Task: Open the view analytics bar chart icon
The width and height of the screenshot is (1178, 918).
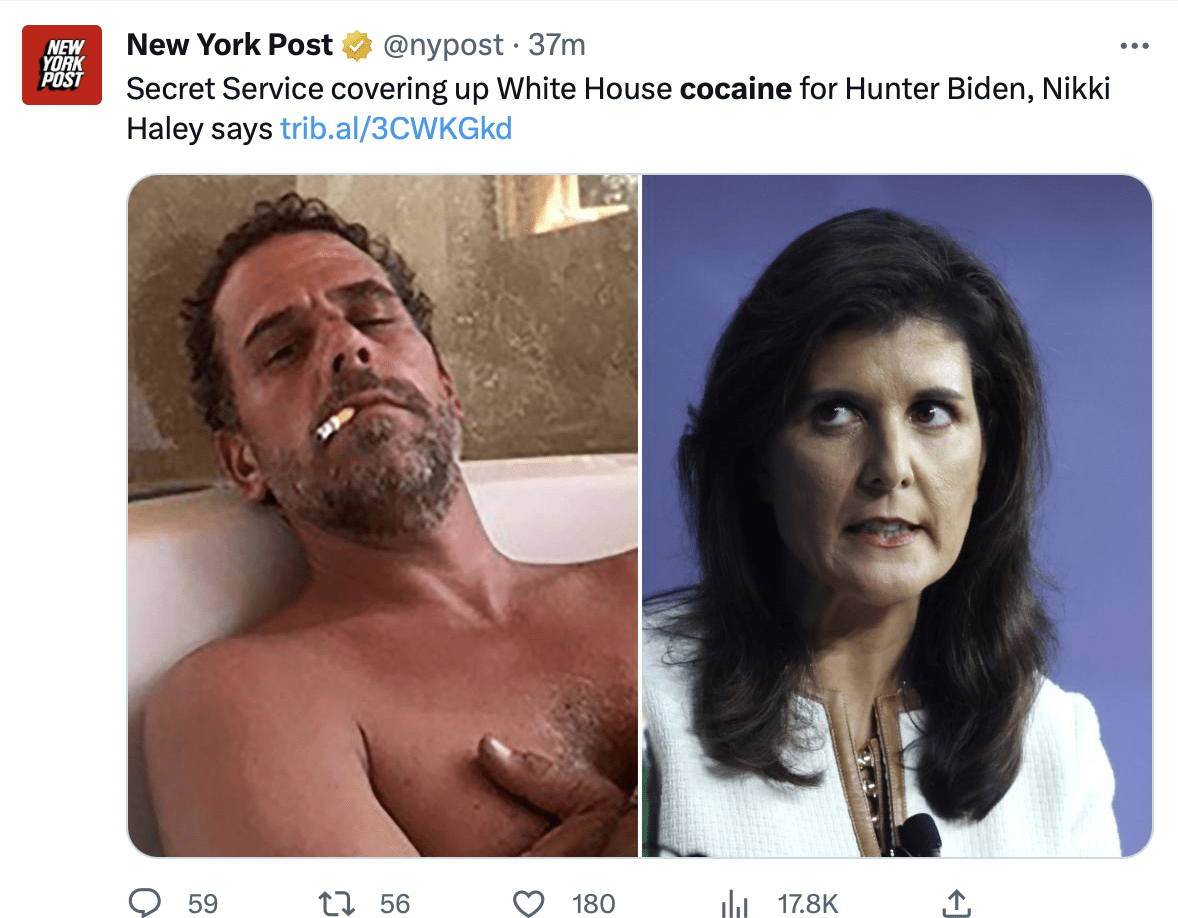Action: 735,903
